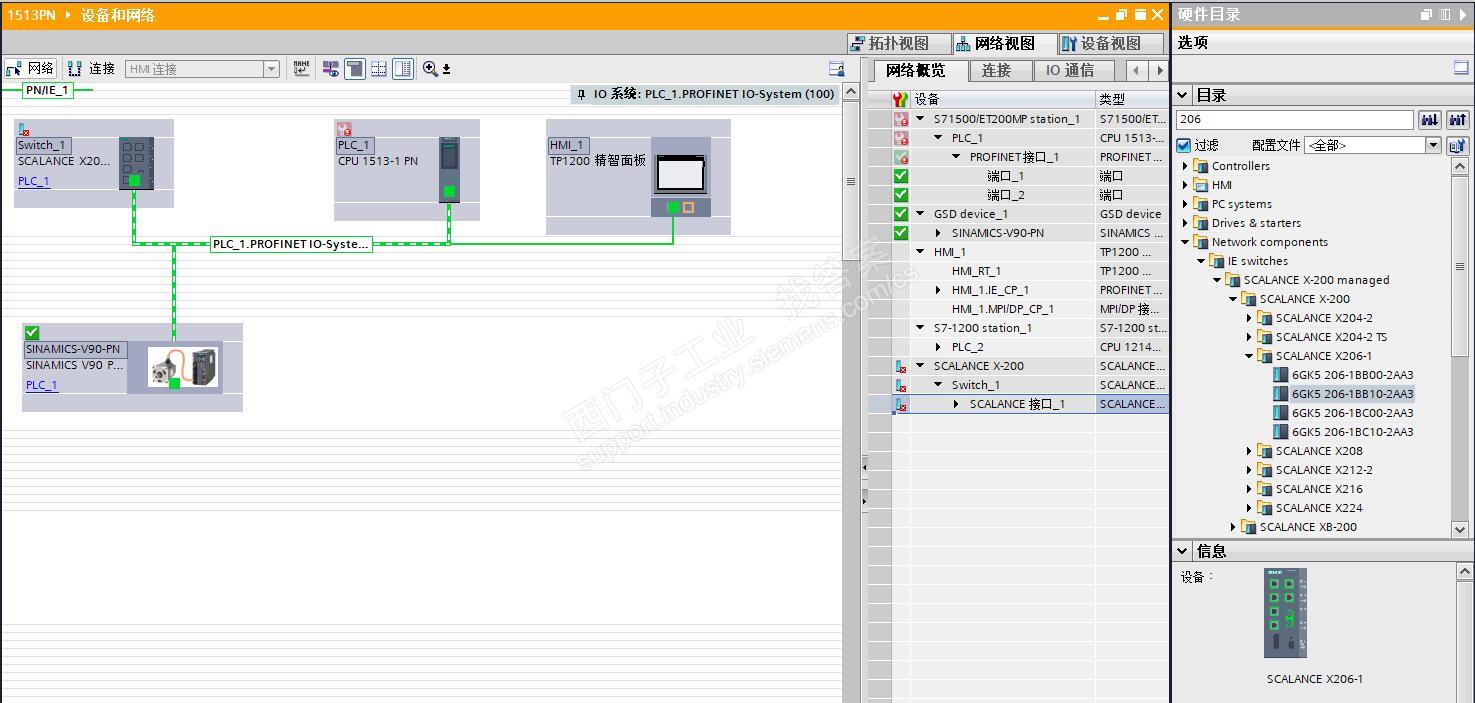Toggle the 过滤 (Filter) checkbox
The height and width of the screenshot is (703, 1475).
point(1184,145)
